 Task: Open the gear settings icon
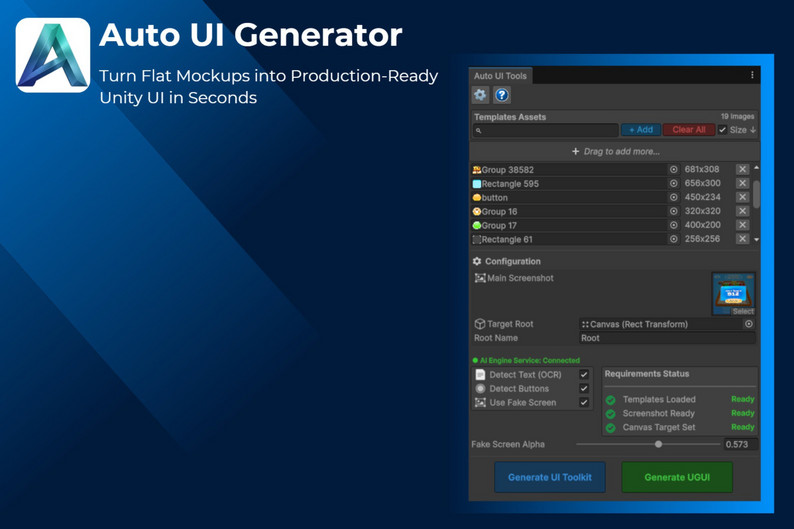[x=480, y=95]
